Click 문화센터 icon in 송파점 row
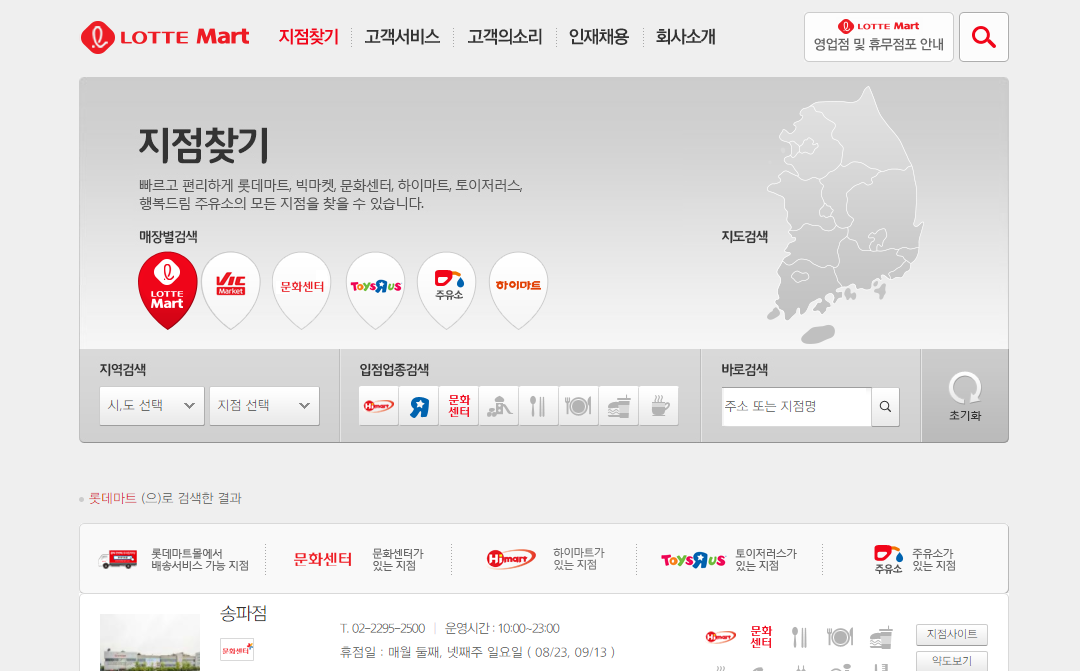Image resolution: width=1080 pixels, height=671 pixels. 761,637
